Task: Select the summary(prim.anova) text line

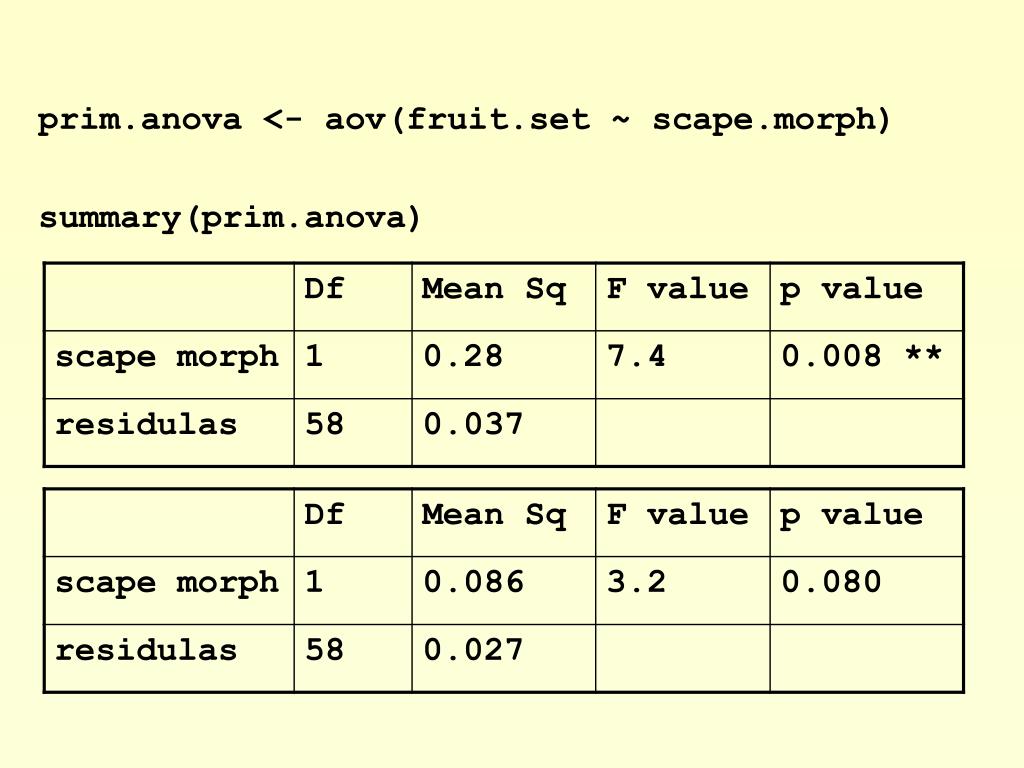Action: tap(230, 217)
